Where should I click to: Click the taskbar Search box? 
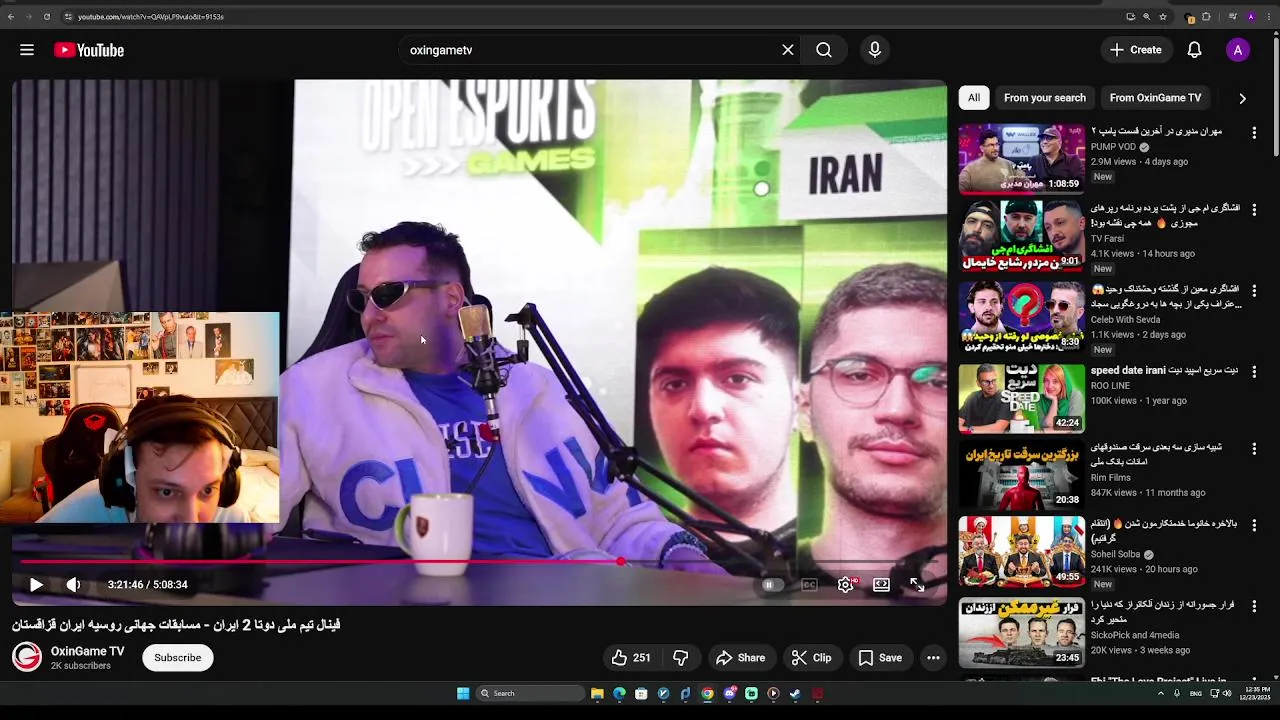pos(530,693)
